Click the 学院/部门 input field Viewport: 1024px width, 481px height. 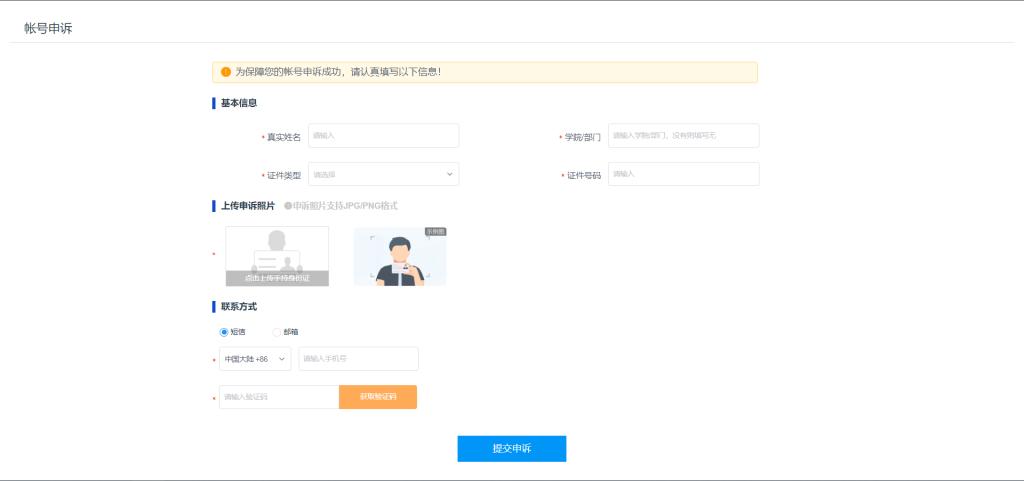tap(683, 136)
